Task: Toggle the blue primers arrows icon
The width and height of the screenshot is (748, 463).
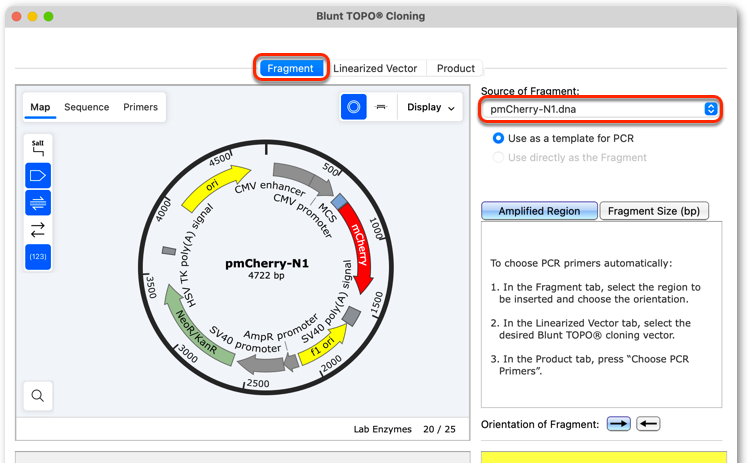Action: click(38, 203)
